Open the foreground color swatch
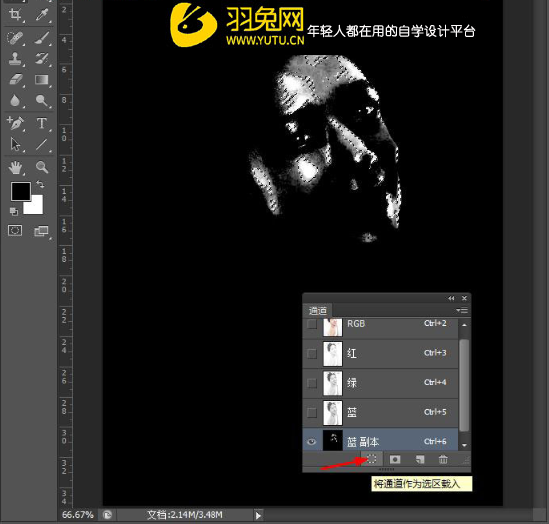The width and height of the screenshot is (549, 524). click(20, 191)
